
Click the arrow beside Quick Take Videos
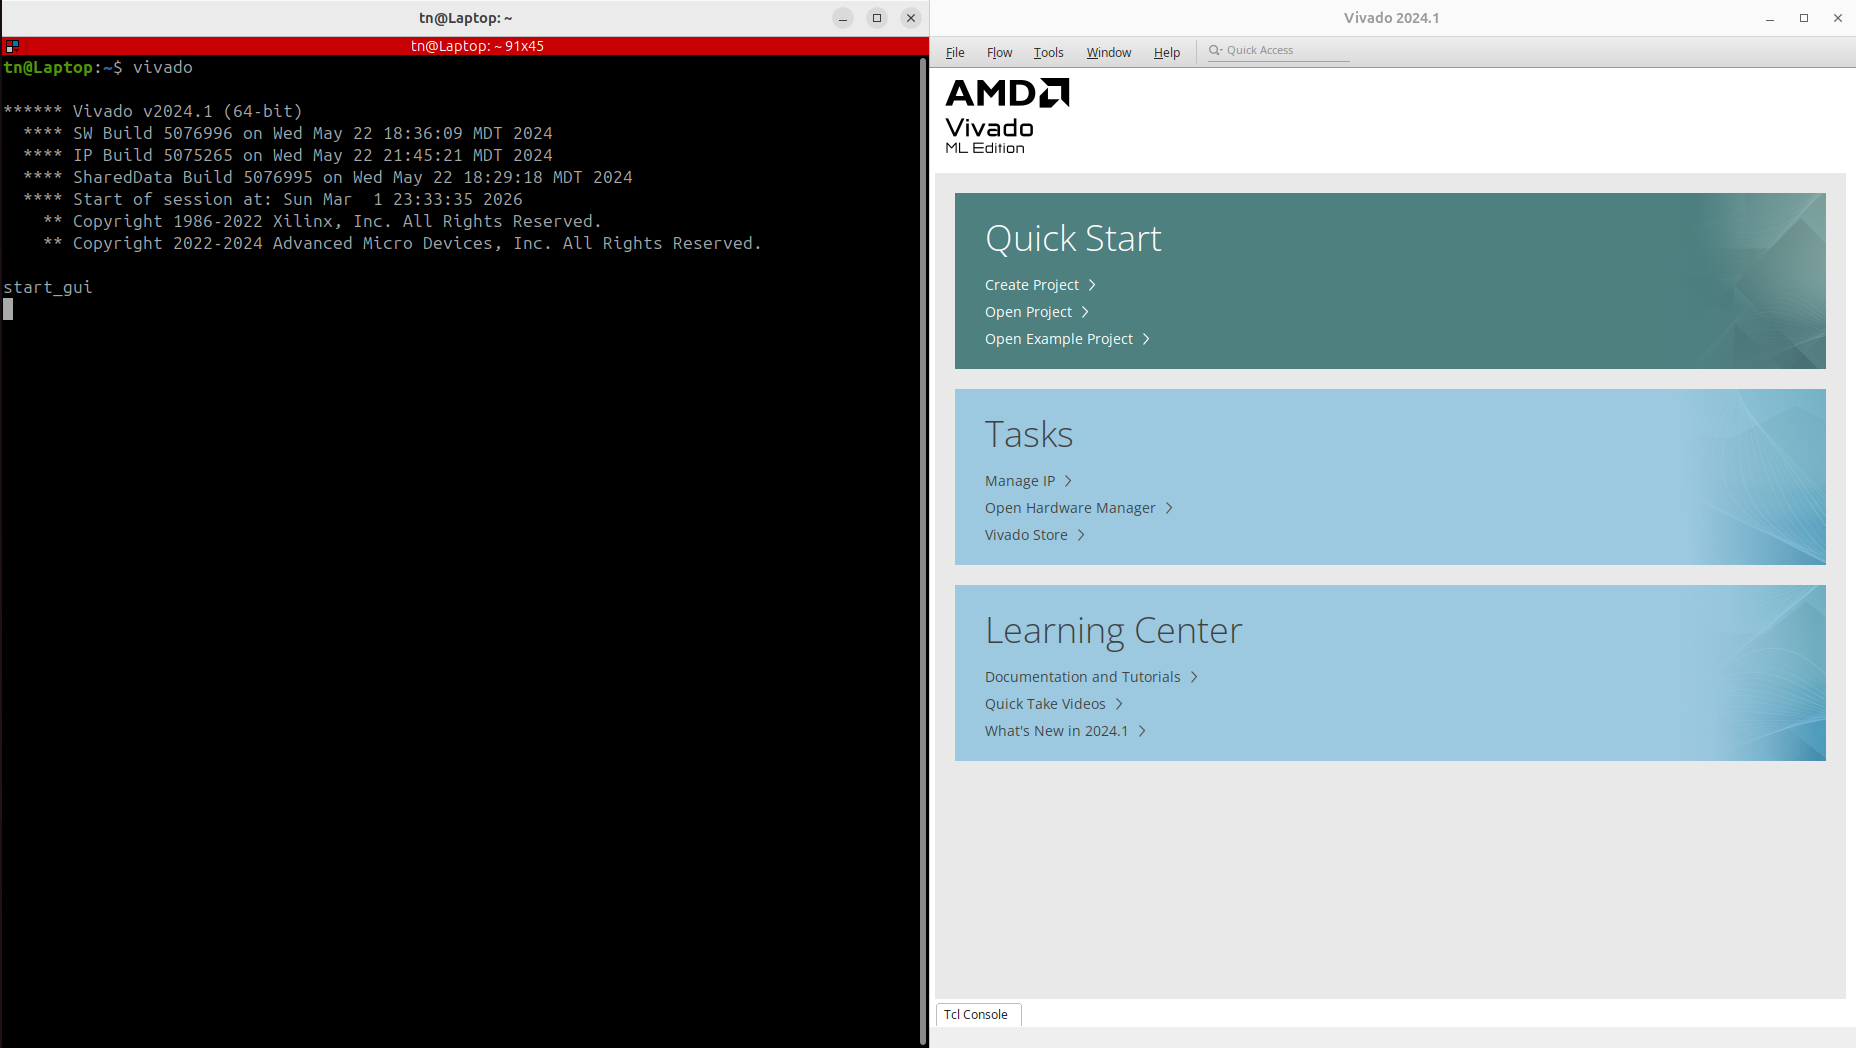pos(1119,704)
